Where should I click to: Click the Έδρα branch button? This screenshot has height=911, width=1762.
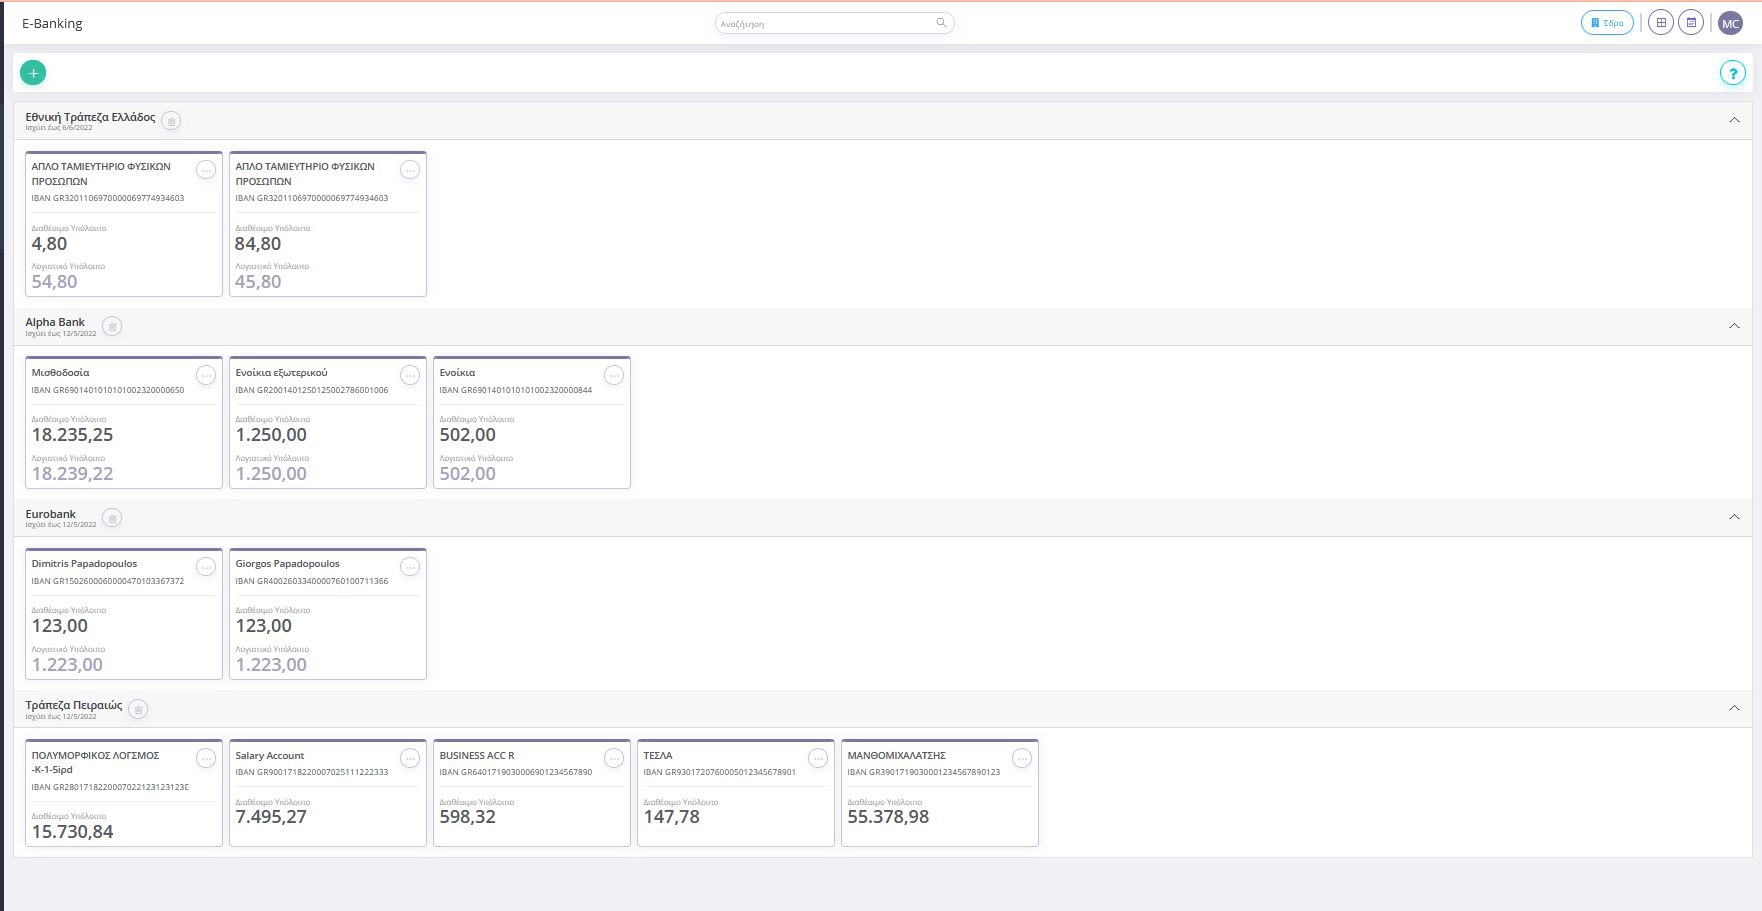coord(1607,23)
